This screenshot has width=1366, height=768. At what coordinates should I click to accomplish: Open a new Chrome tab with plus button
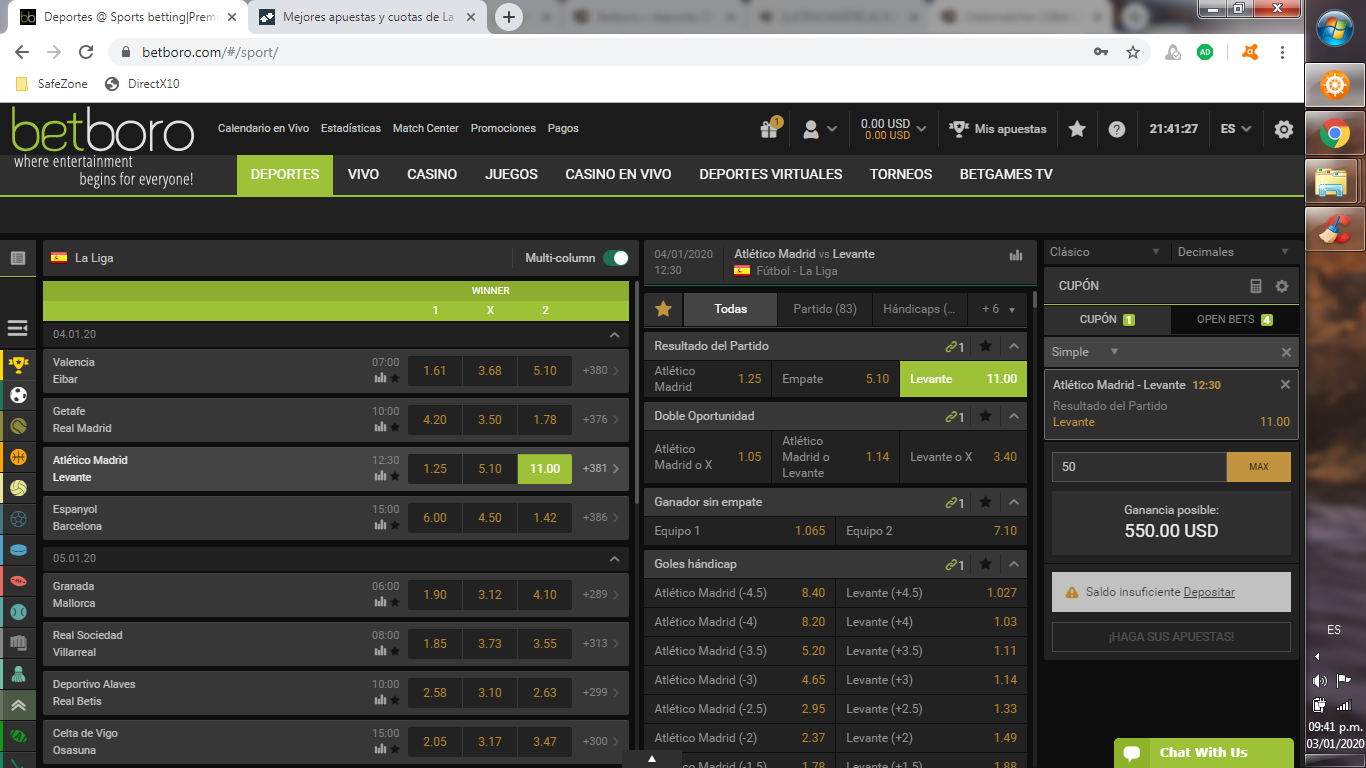click(x=509, y=17)
